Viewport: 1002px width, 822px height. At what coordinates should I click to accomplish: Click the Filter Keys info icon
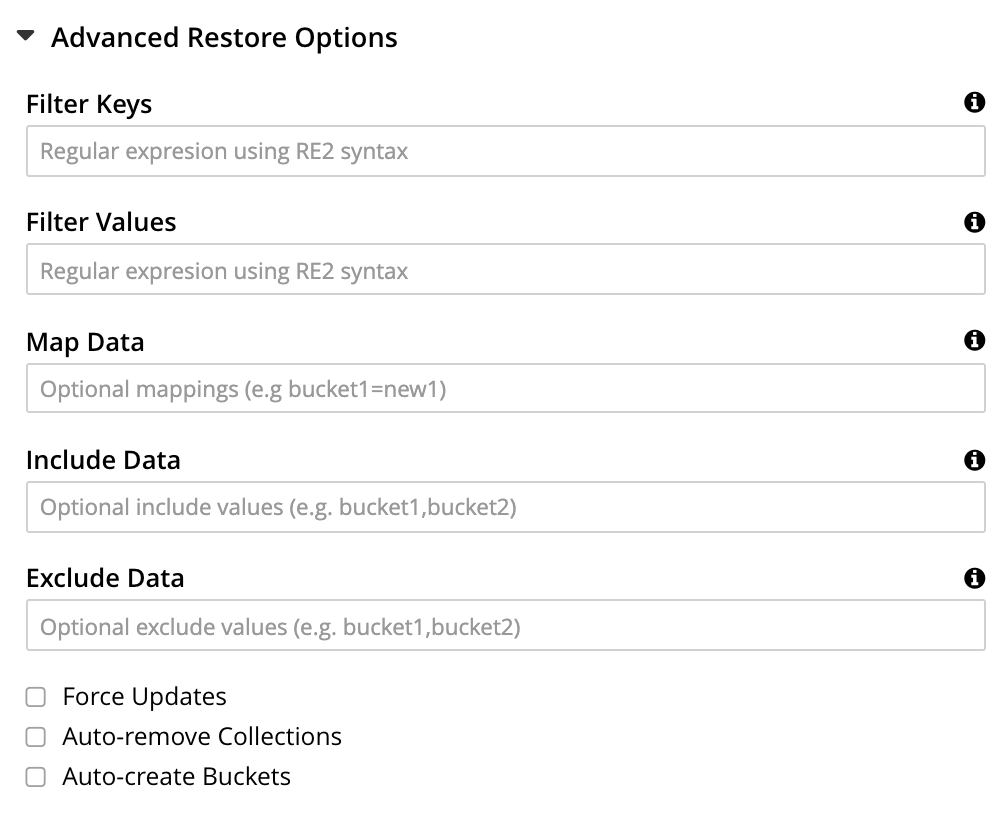click(974, 103)
